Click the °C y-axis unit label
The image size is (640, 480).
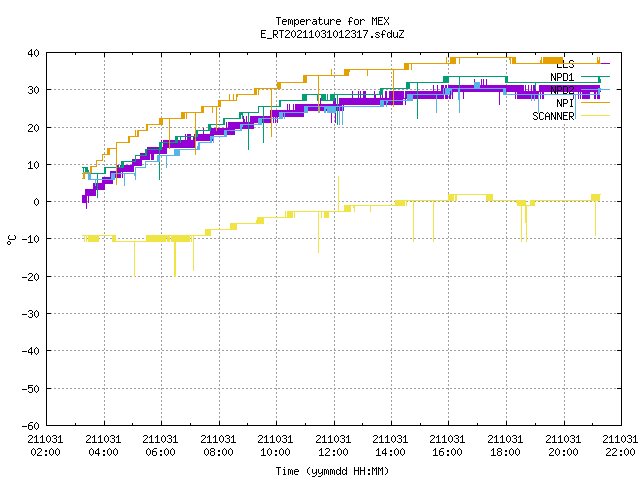pyautogui.click(x=12, y=240)
